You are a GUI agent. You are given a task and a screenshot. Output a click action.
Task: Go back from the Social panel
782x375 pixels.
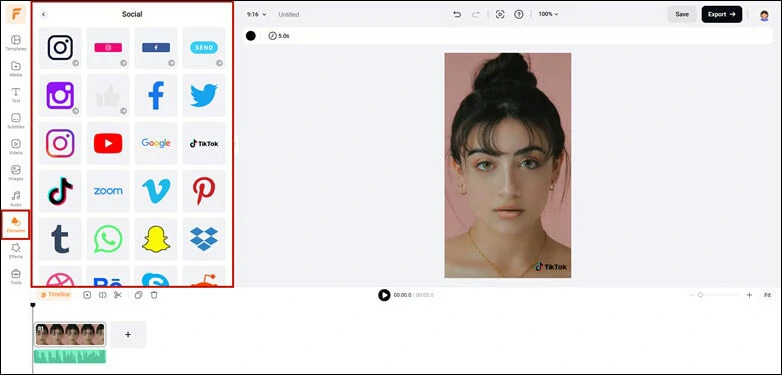(x=43, y=14)
